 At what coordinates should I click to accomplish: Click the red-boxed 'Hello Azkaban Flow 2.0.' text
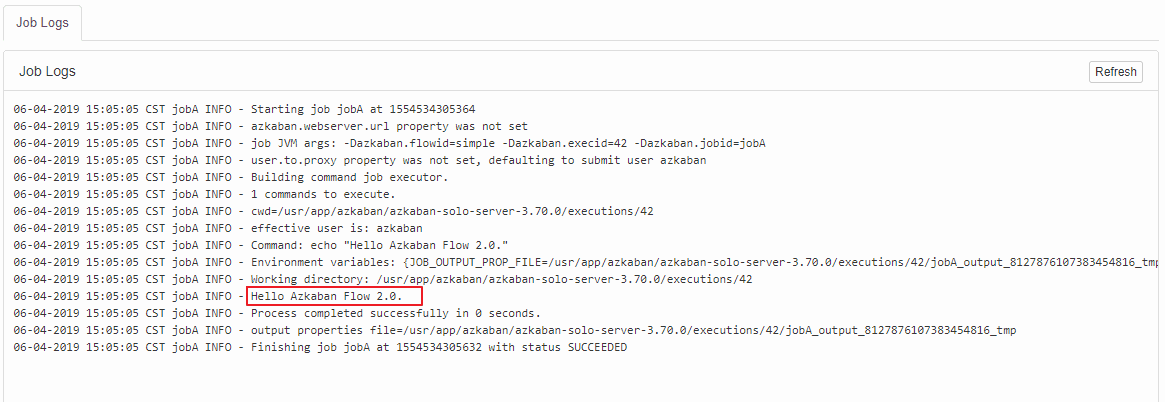tap(334, 296)
